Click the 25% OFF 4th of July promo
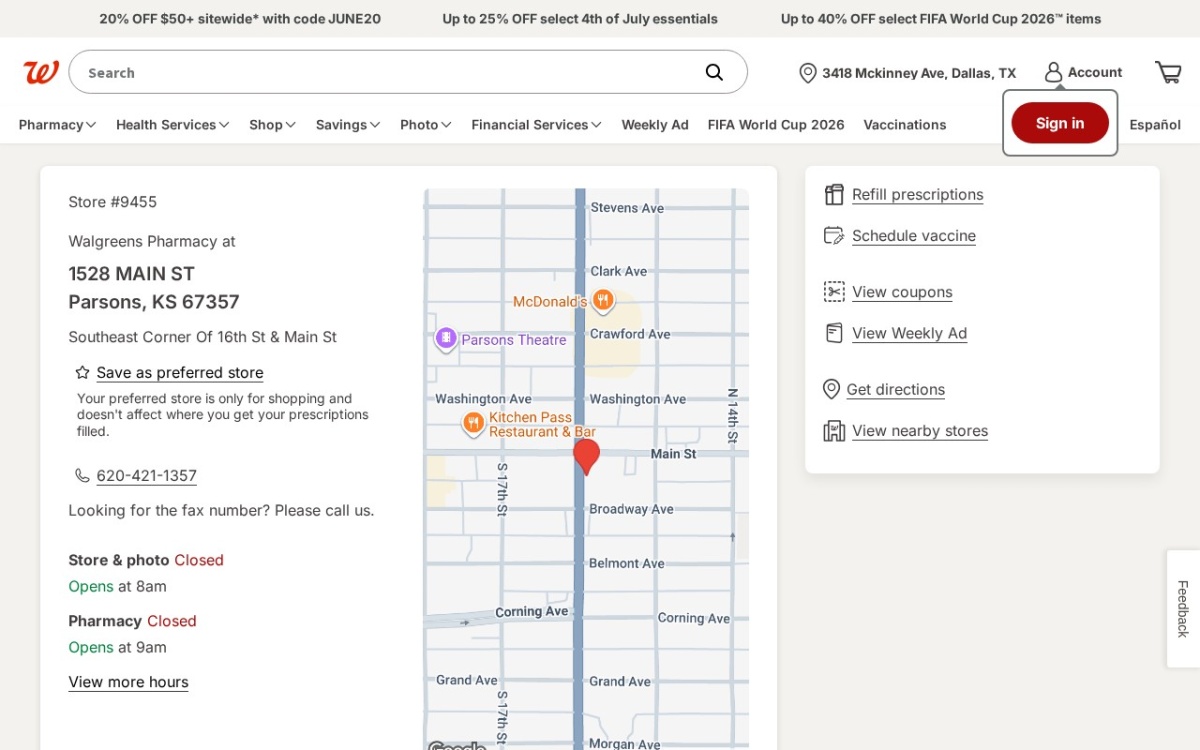 [x=580, y=19]
